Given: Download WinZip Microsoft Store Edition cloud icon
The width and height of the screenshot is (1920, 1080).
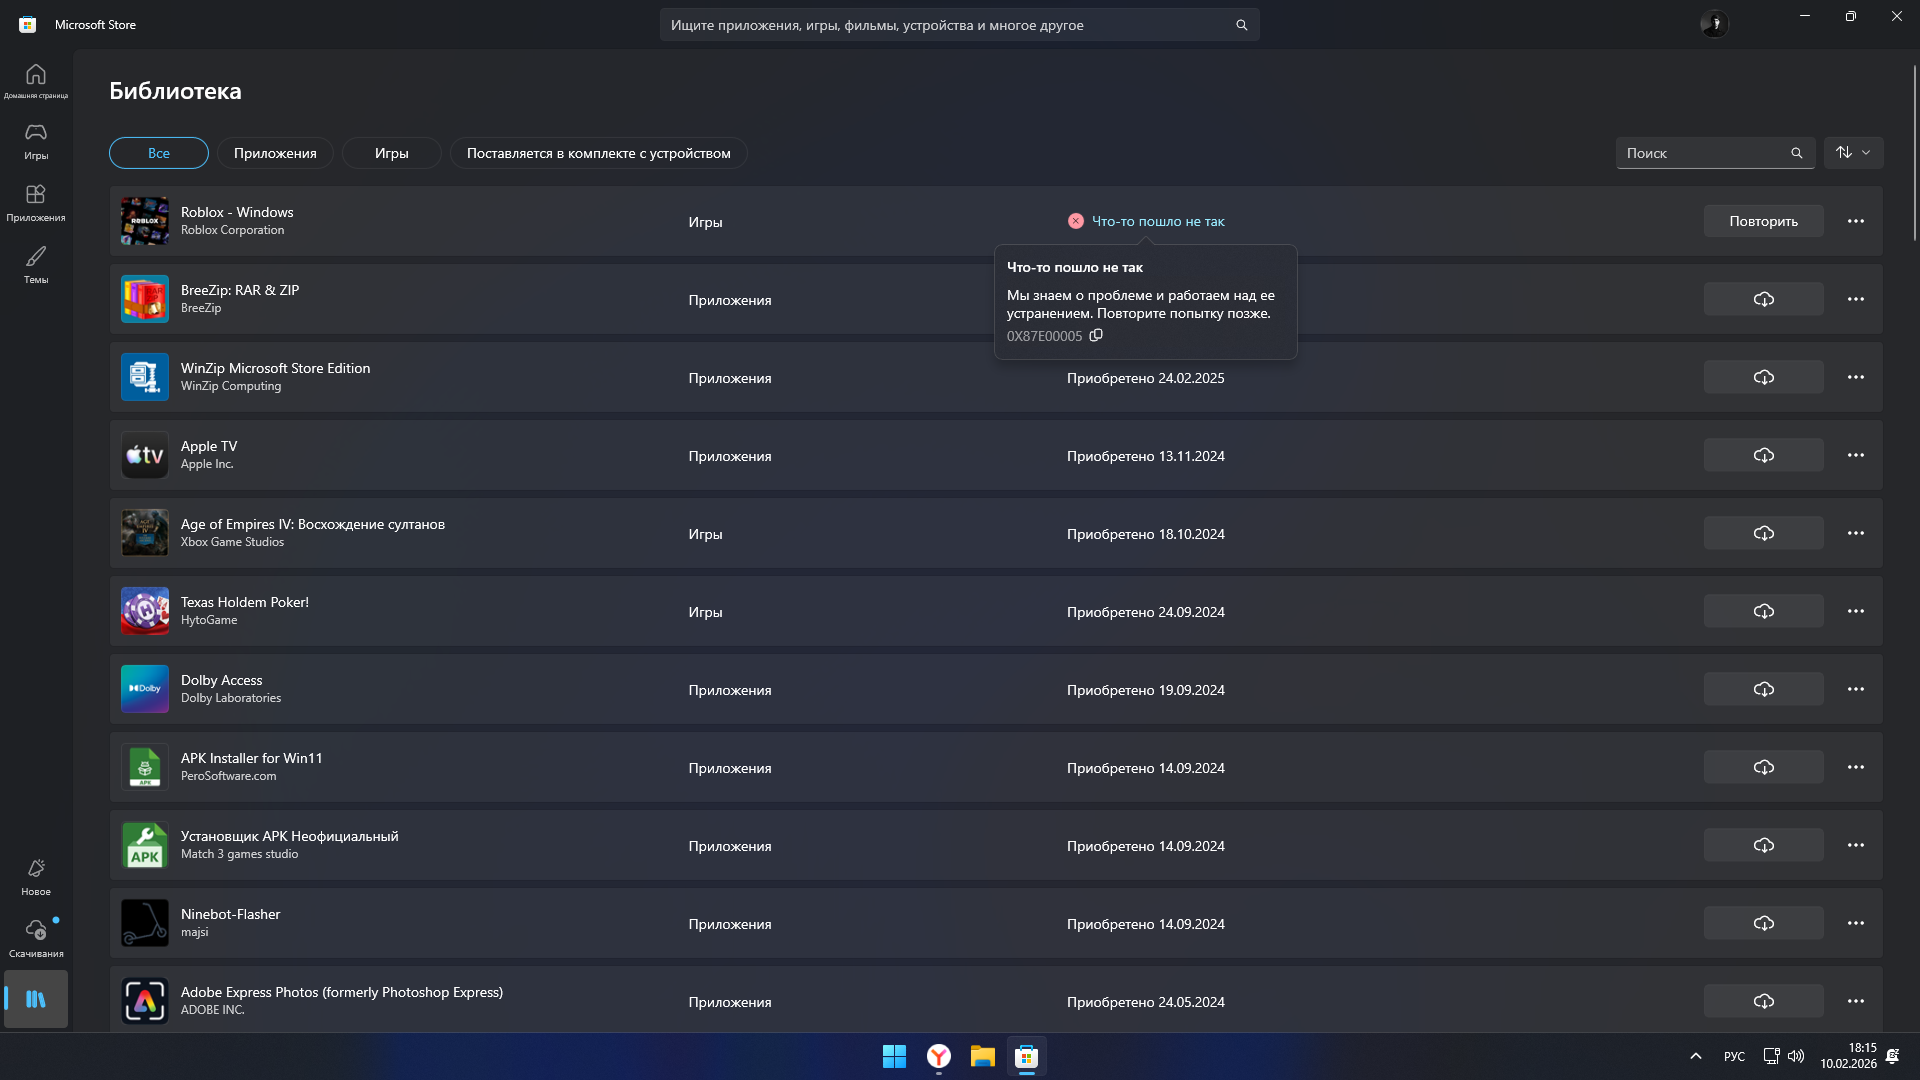Looking at the screenshot, I should [1763, 377].
